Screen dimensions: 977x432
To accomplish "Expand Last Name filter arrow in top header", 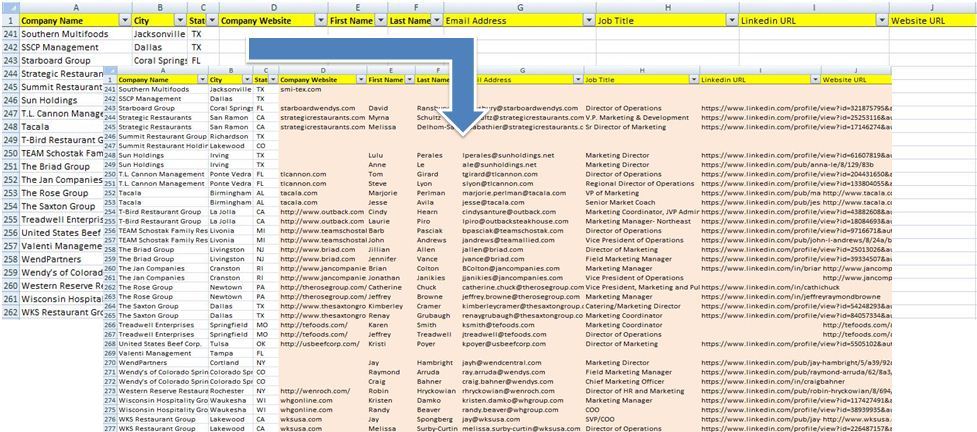I will click(436, 20).
